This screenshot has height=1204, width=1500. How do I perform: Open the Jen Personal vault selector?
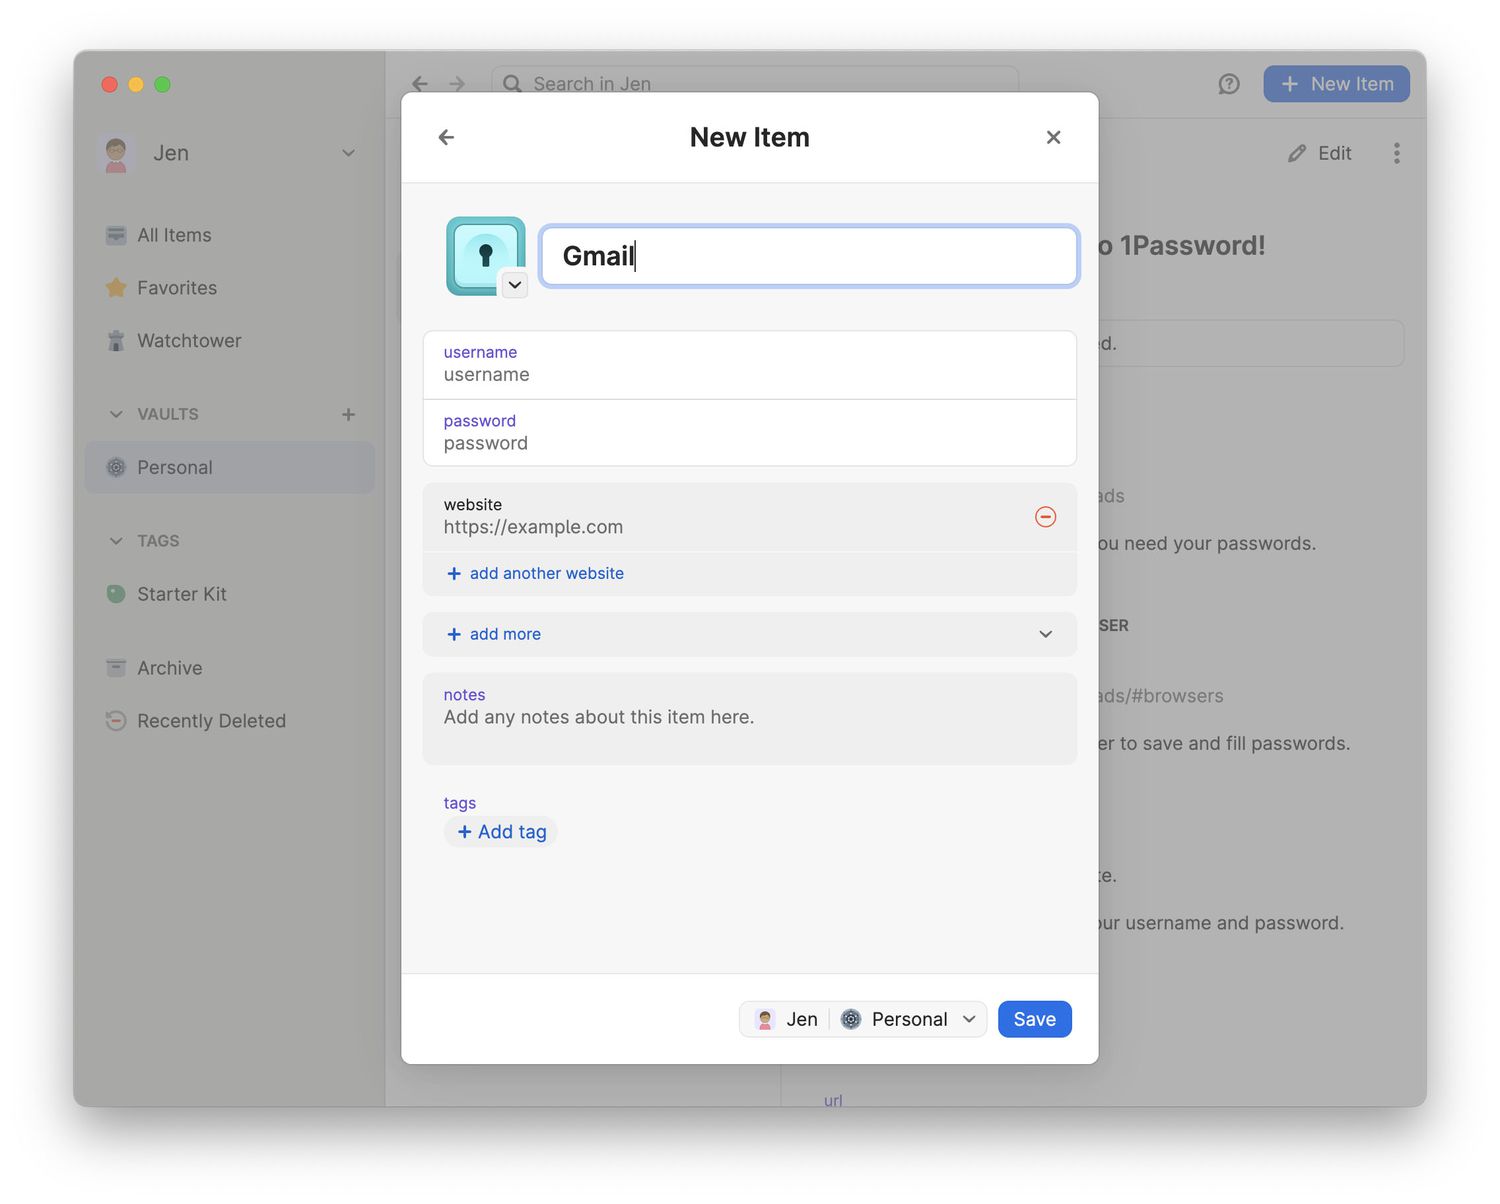point(863,1019)
